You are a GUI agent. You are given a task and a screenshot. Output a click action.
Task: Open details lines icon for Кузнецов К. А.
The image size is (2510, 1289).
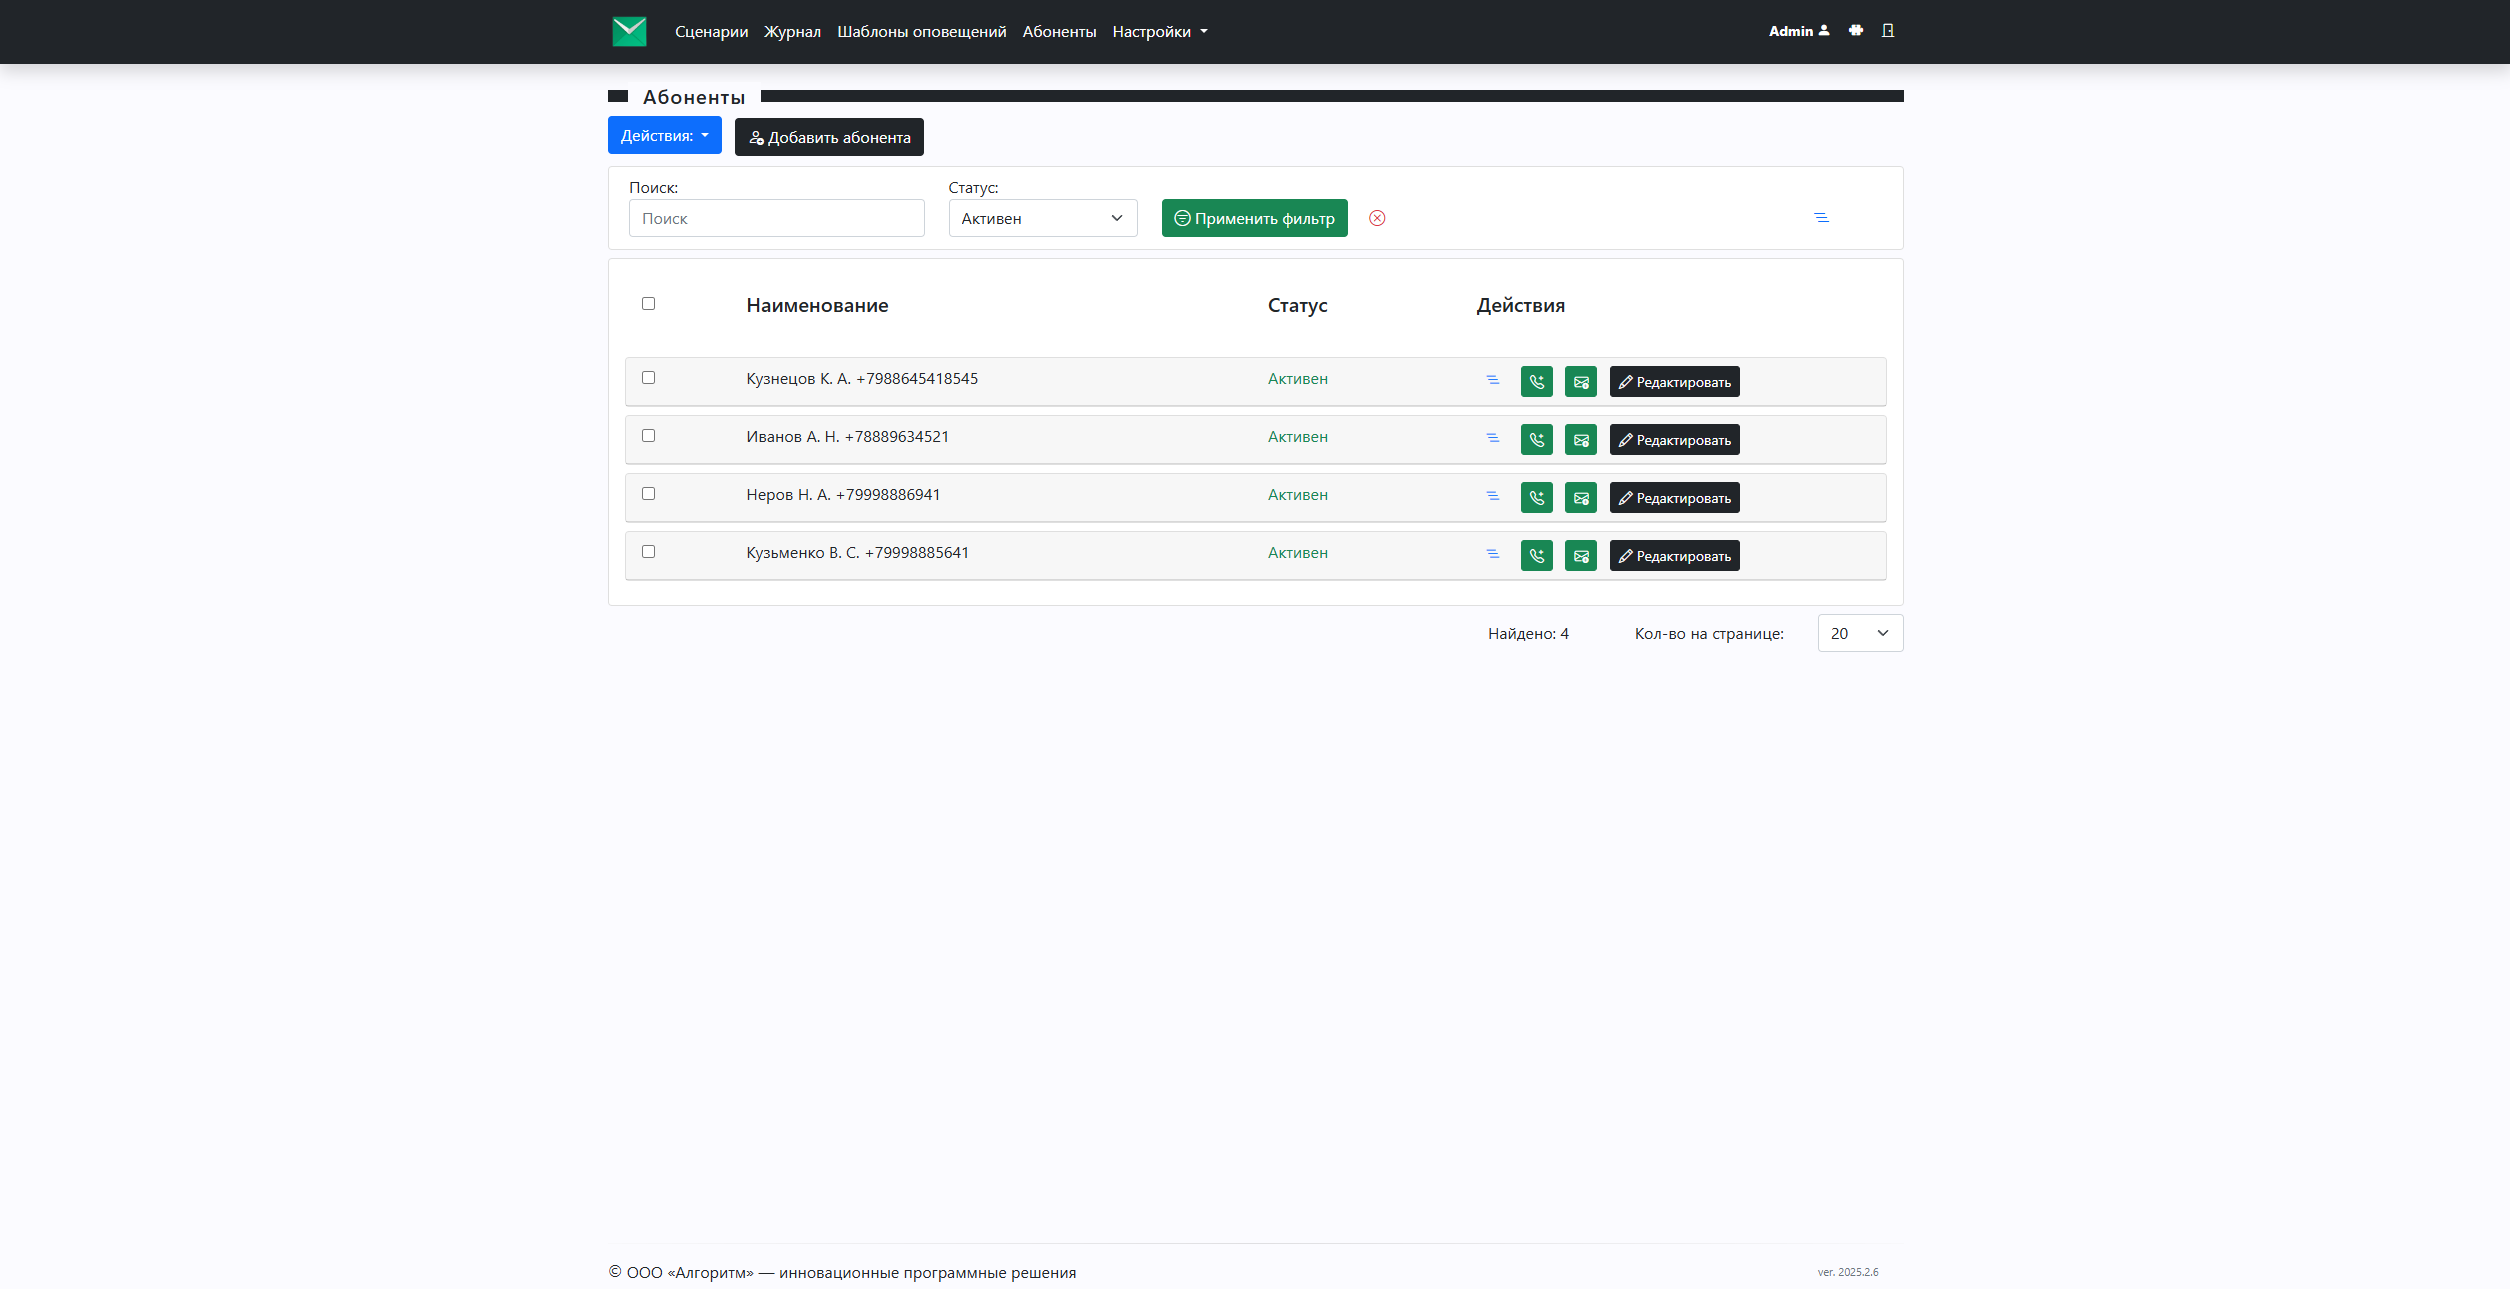pos(1492,380)
